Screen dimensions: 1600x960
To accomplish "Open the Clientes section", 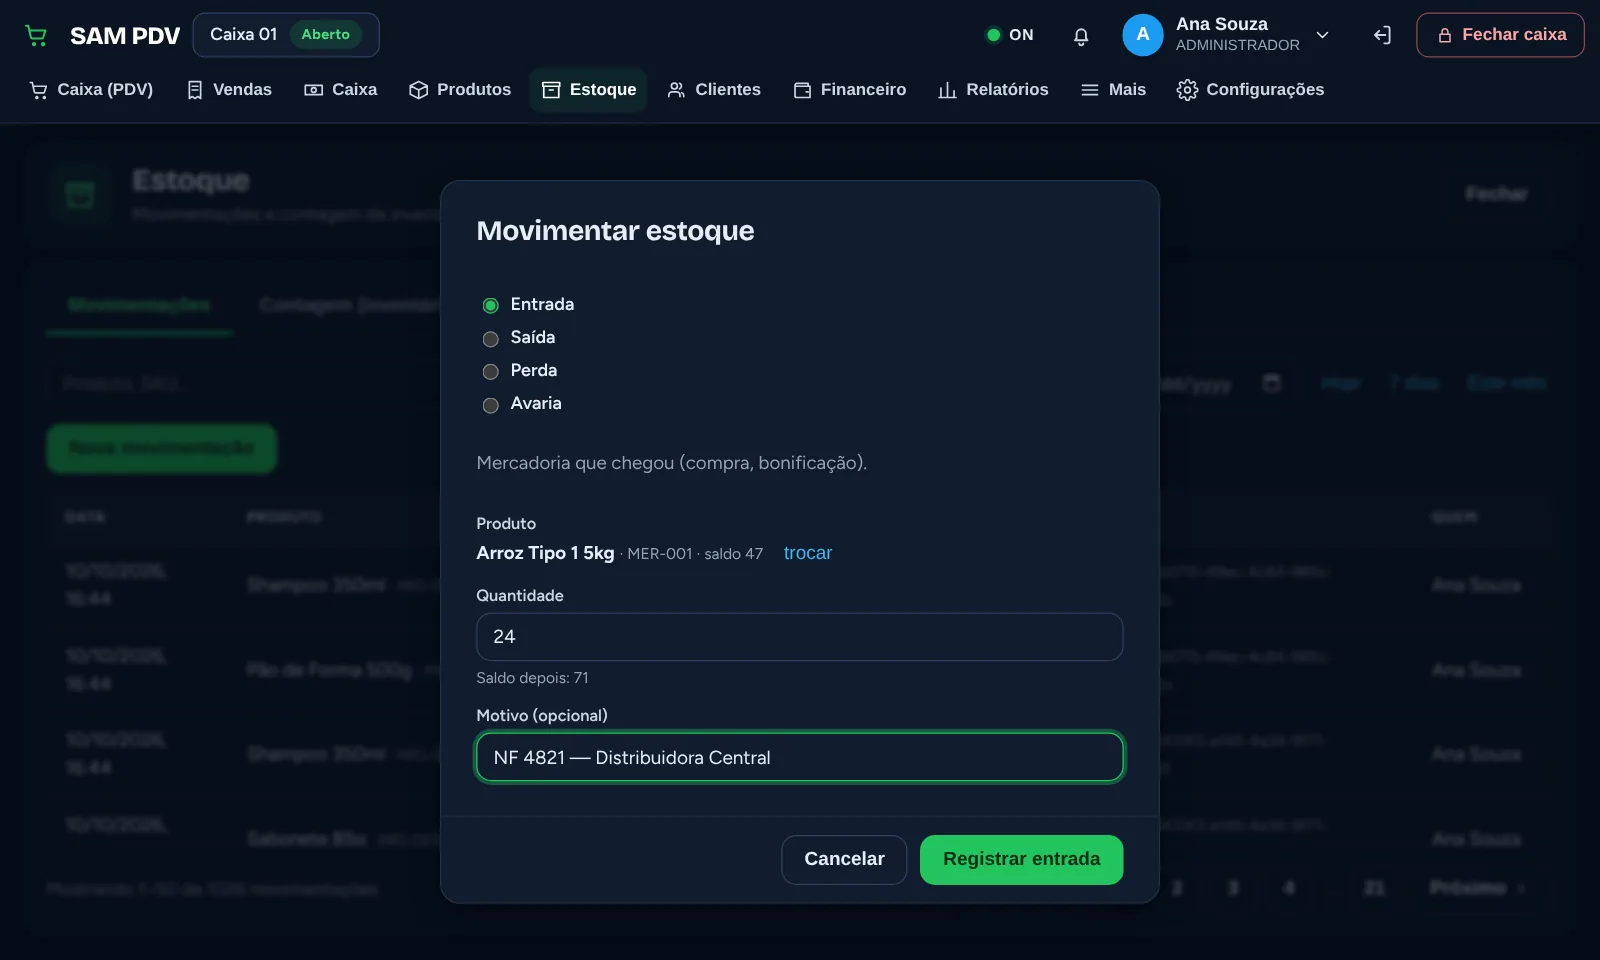I will click(714, 90).
